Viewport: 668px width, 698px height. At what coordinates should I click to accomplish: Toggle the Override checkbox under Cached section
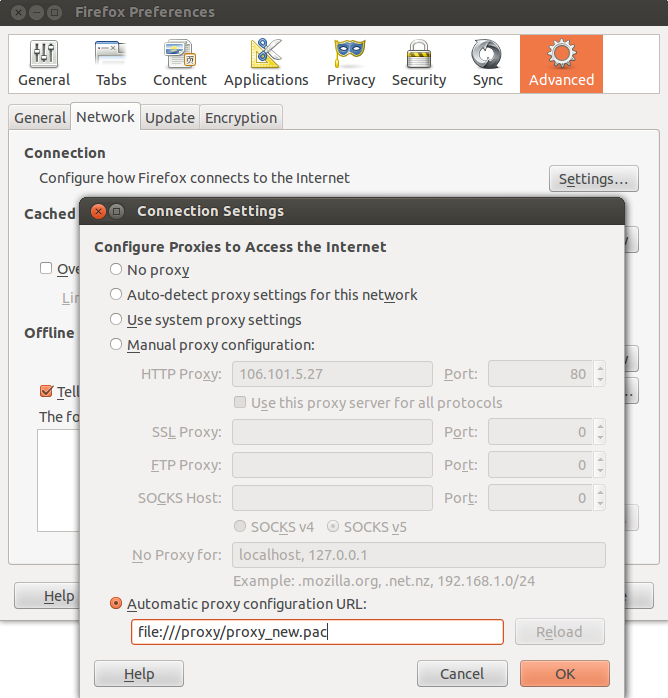coord(46,268)
